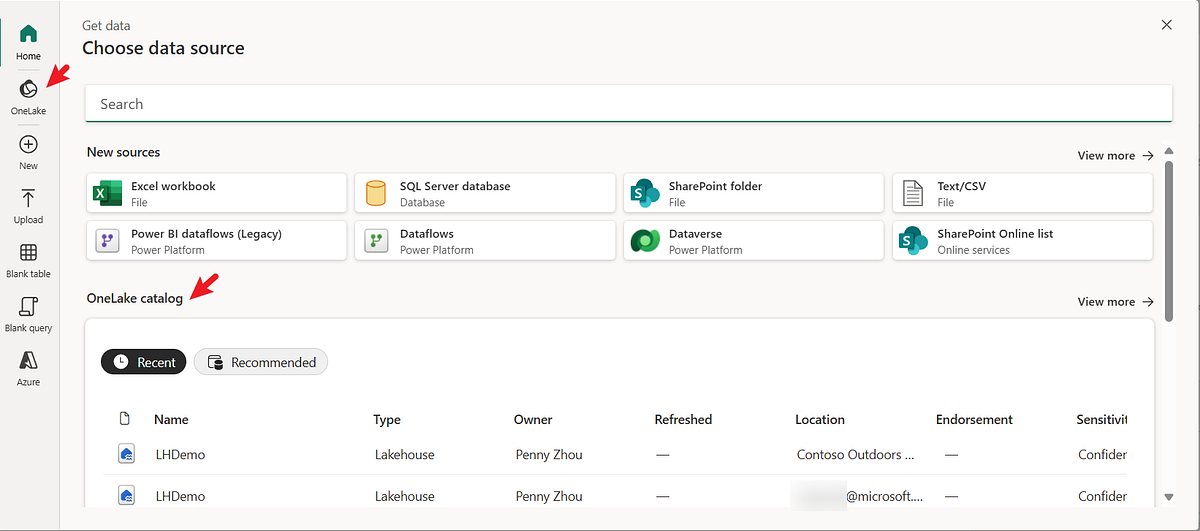The image size is (1200, 531).
Task: Choose the SharePoint folder source
Action: tap(754, 193)
